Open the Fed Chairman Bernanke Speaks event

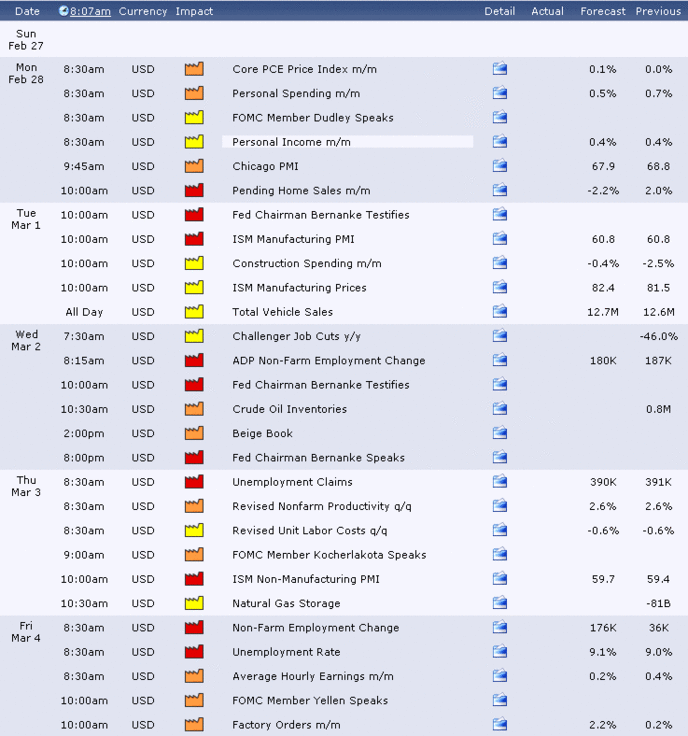(x=318, y=458)
